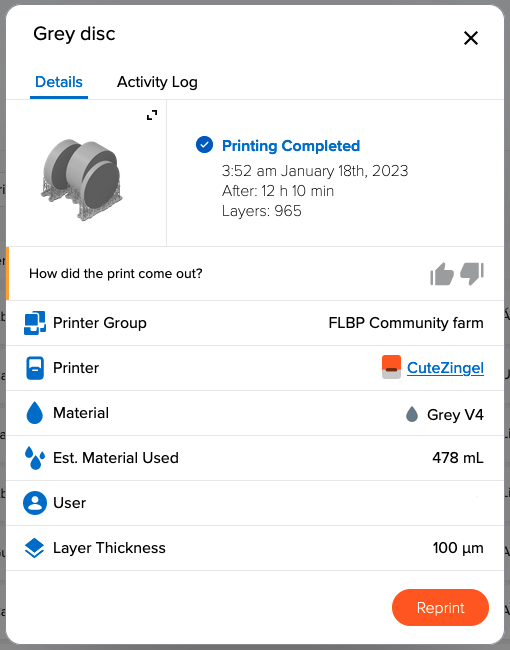Rate the print with thumbs down
Viewport: 510px width, 650px height.
pos(472,274)
